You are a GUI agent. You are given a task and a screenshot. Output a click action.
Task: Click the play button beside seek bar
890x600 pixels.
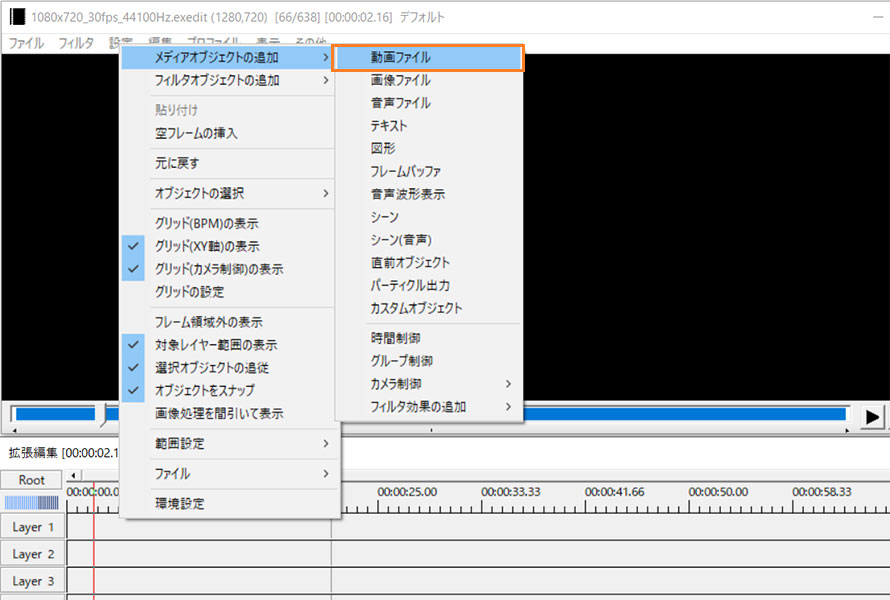tap(872, 417)
